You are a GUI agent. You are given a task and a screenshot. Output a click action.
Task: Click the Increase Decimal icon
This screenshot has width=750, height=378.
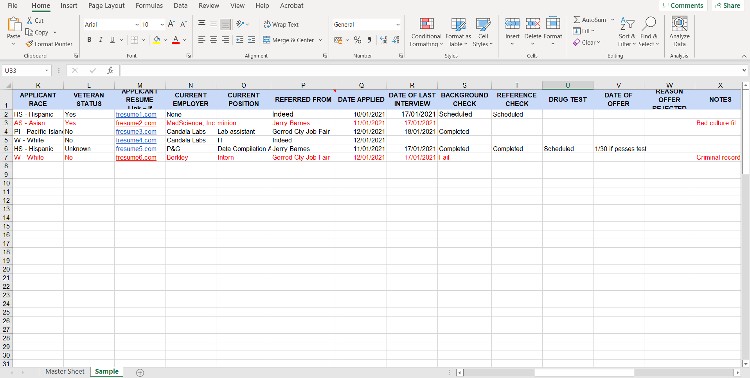point(383,40)
